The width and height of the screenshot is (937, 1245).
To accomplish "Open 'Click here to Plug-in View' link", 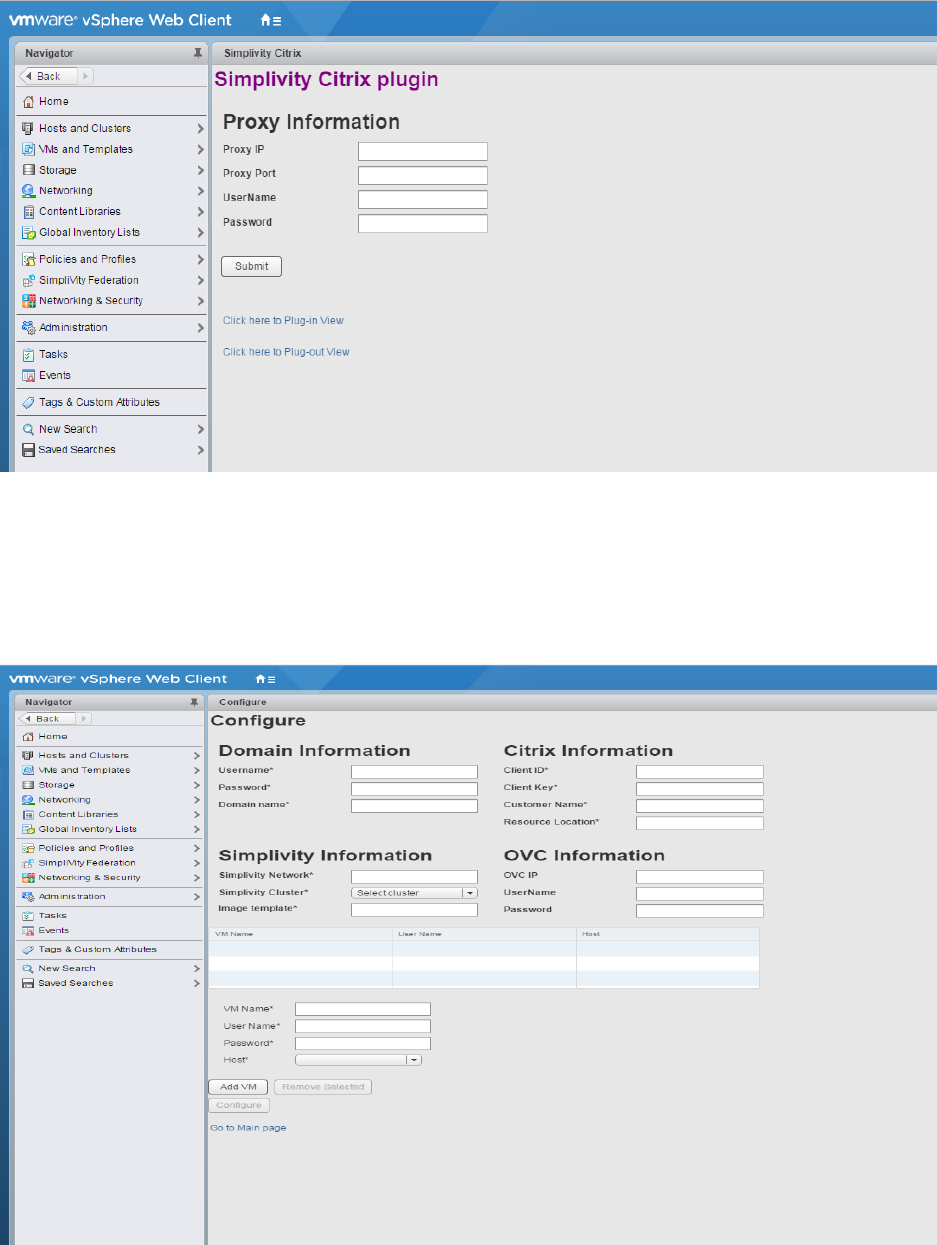I will pyautogui.click(x=283, y=321).
